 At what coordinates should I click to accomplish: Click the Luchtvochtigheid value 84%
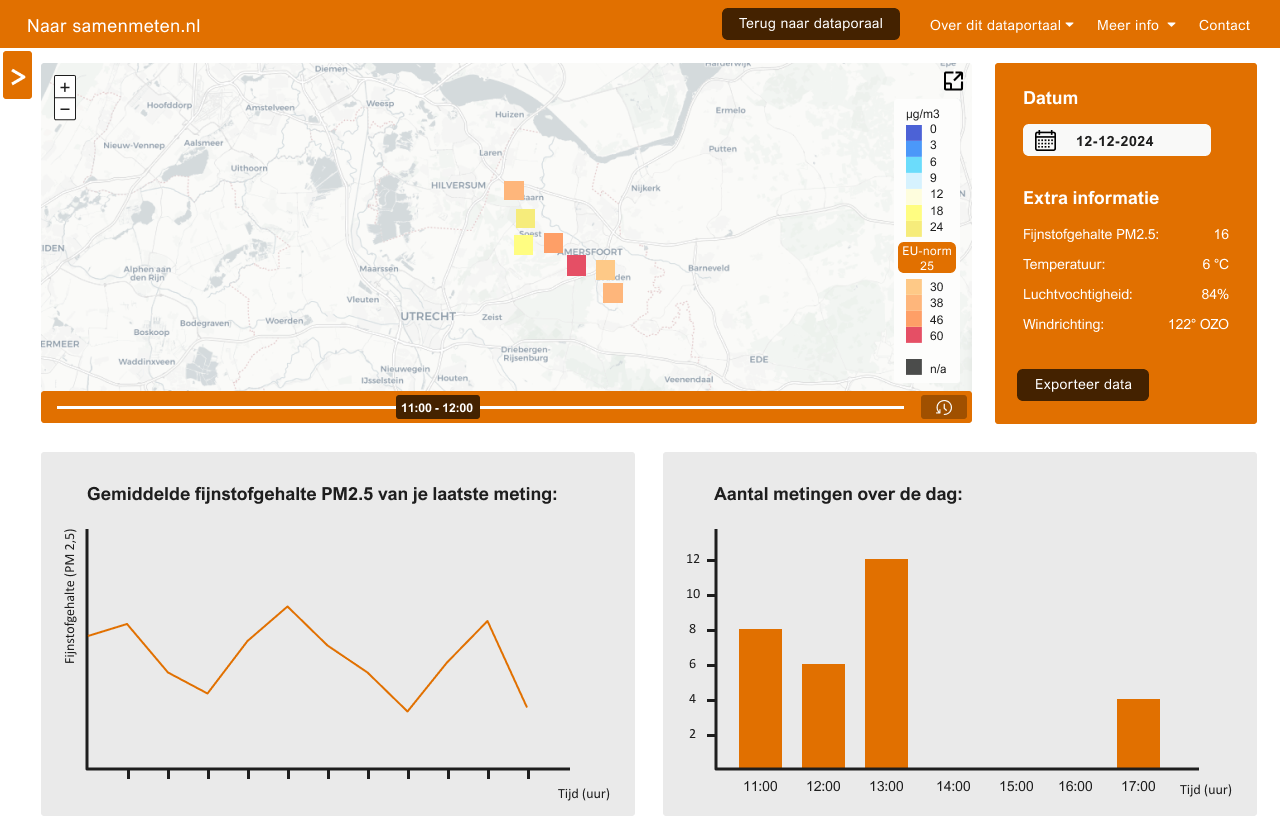tap(1215, 295)
